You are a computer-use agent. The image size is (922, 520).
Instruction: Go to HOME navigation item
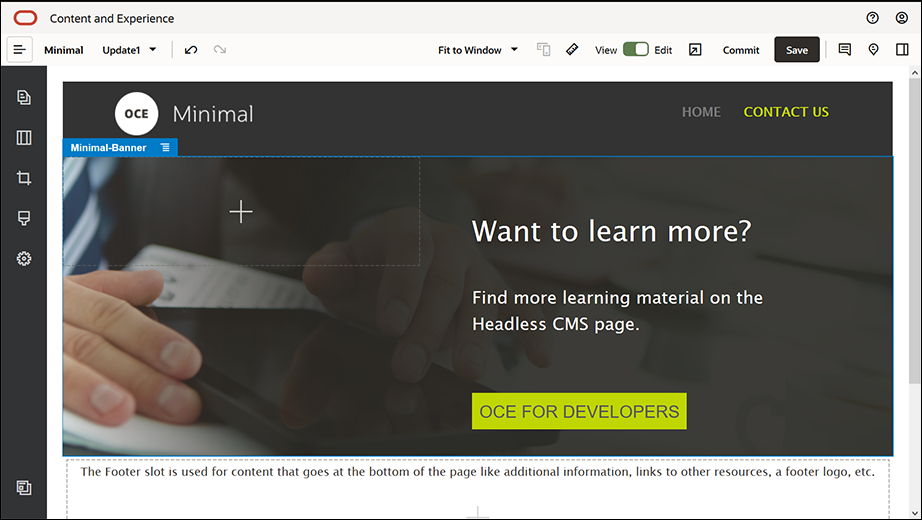click(x=701, y=112)
